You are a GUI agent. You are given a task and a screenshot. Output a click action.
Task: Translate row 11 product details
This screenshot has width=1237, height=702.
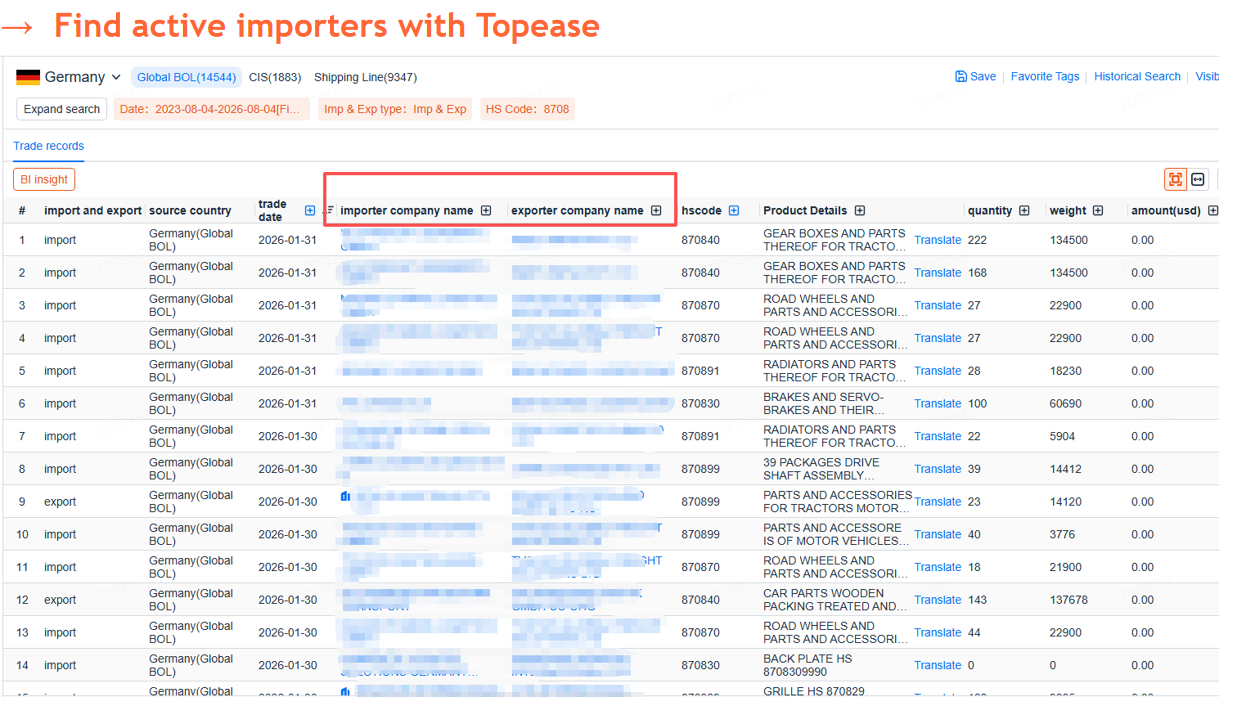(x=937, y=567)
